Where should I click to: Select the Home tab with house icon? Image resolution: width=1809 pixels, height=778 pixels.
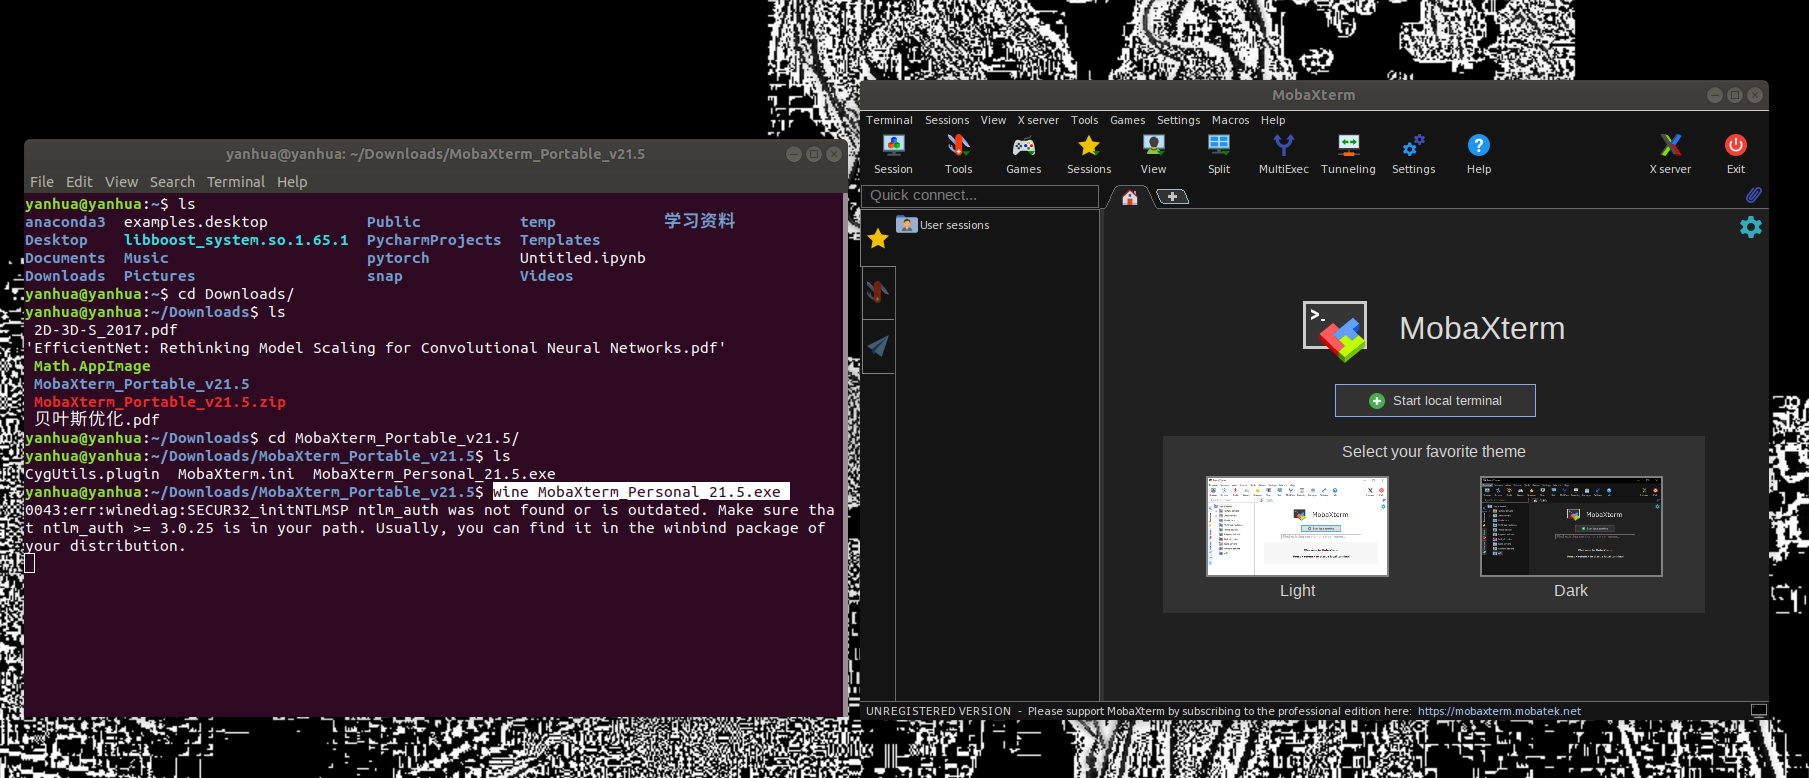click(x=1130, y=197)
